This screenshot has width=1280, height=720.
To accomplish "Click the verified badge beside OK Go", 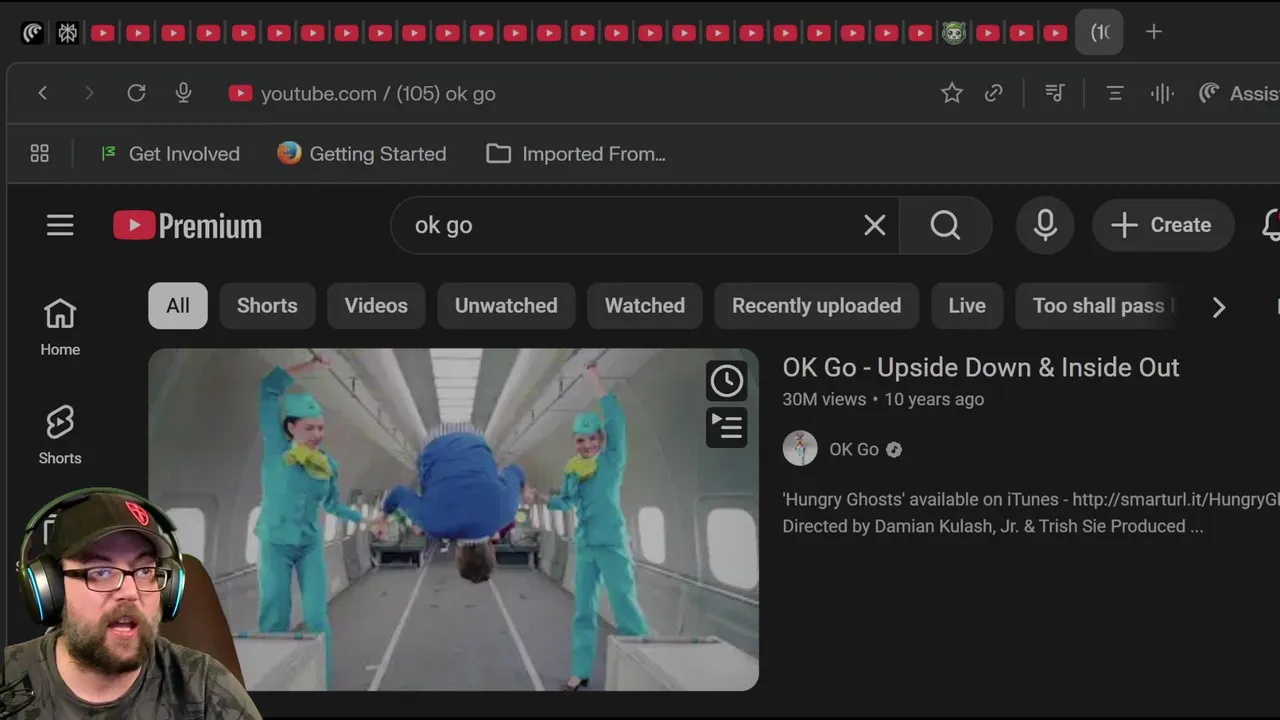I will tap(894, 450).
